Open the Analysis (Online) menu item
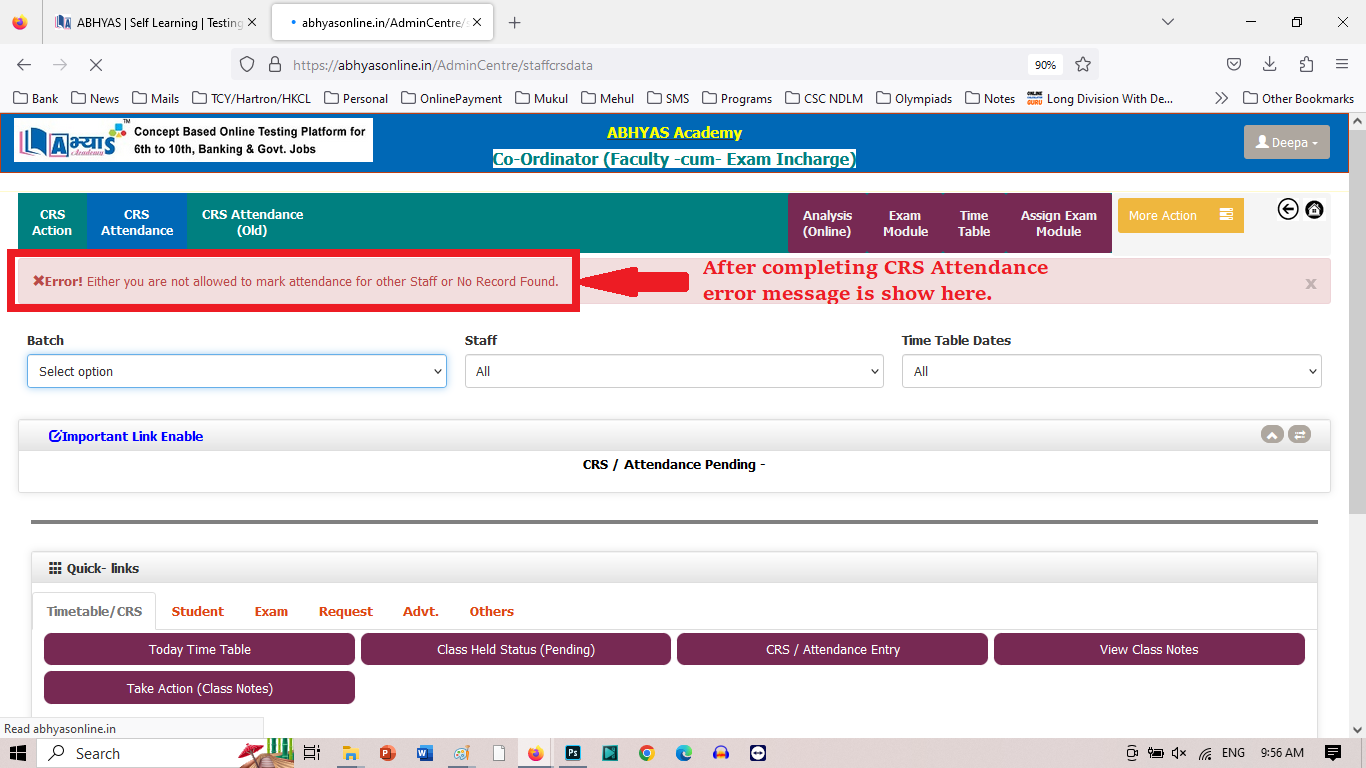Viewport: 1366px width, 768px height. coord(827,223)
